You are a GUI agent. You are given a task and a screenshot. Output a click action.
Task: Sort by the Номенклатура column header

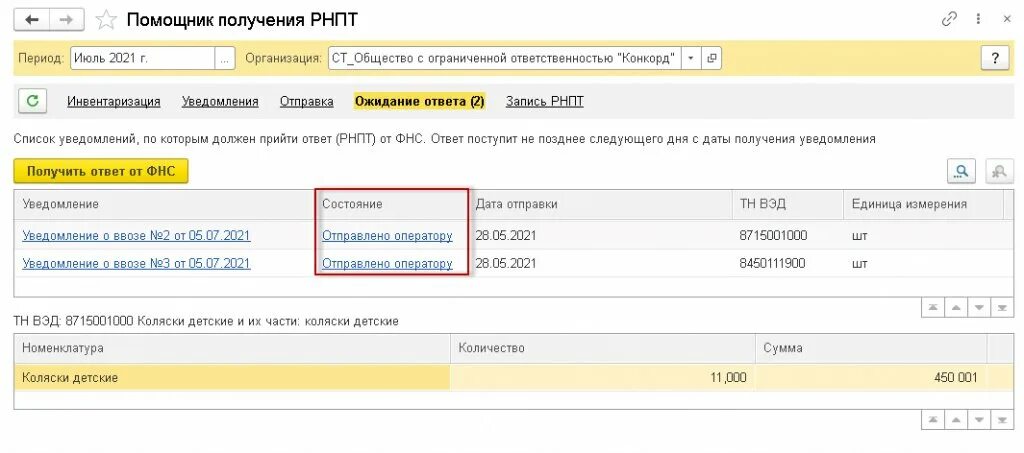(x=232, y=349)
